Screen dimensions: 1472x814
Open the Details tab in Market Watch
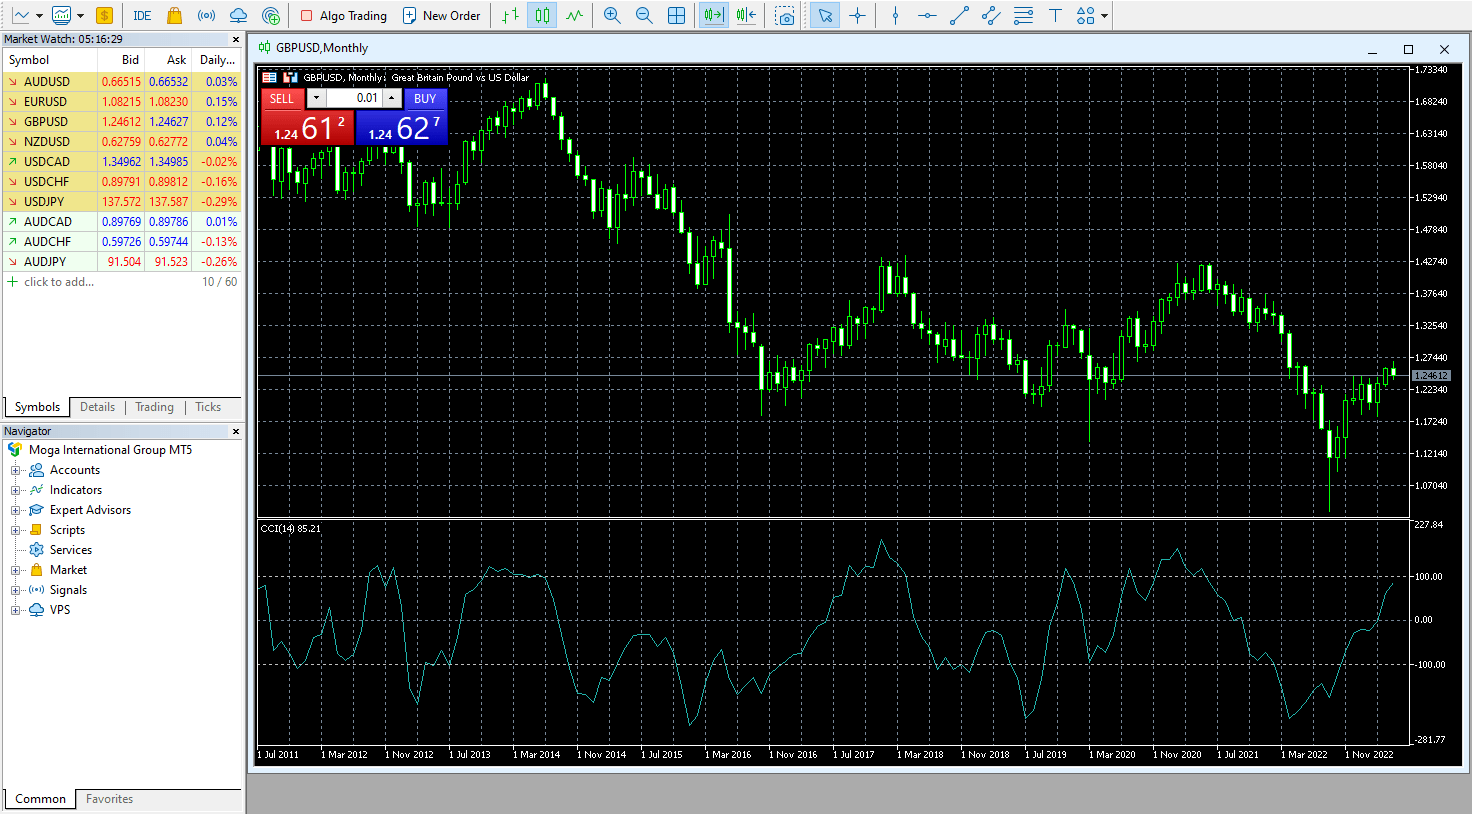tap(97, 407)
